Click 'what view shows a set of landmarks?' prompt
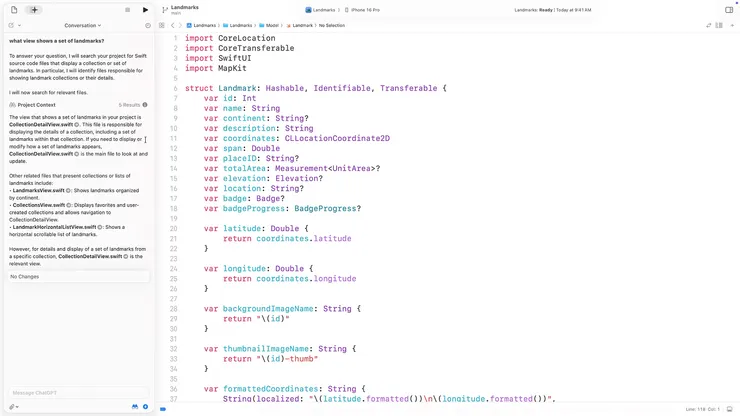 (57, 41)
